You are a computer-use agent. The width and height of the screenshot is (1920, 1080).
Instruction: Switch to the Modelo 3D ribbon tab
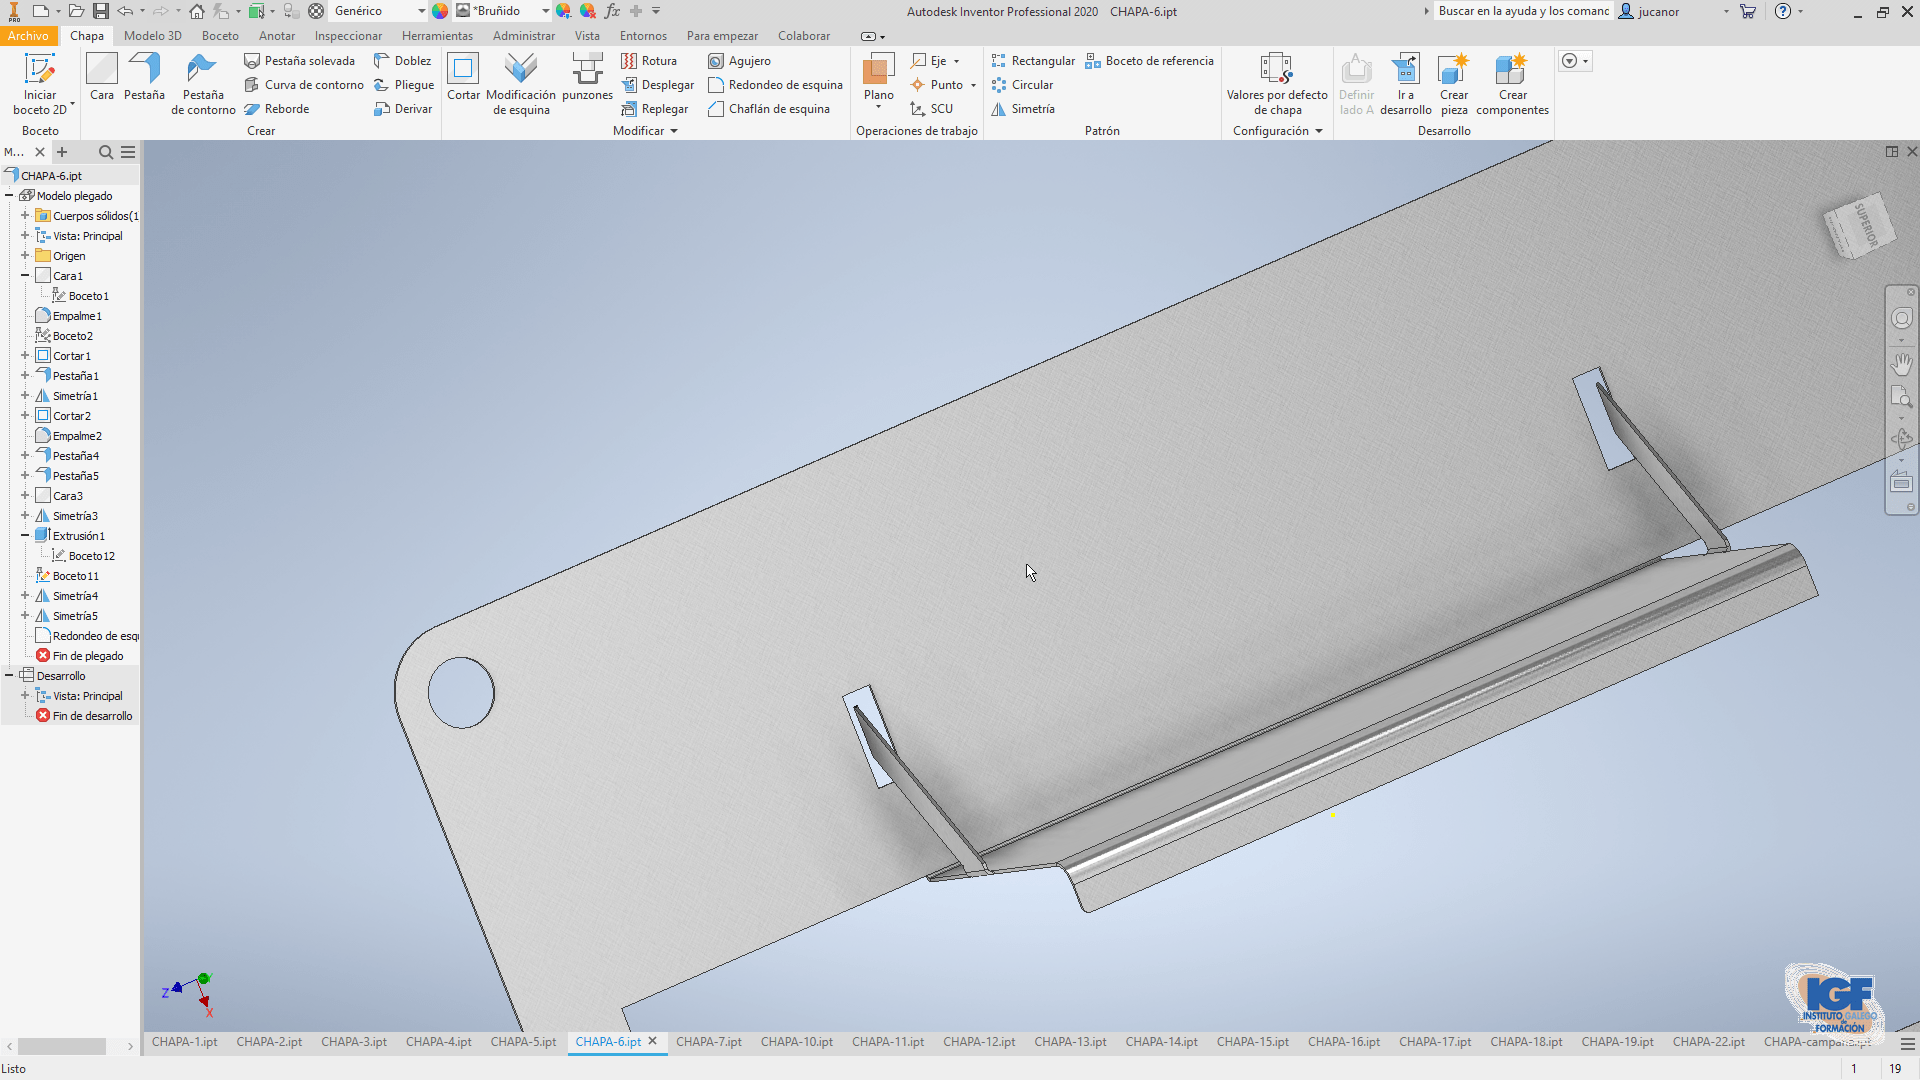[152, 36]
